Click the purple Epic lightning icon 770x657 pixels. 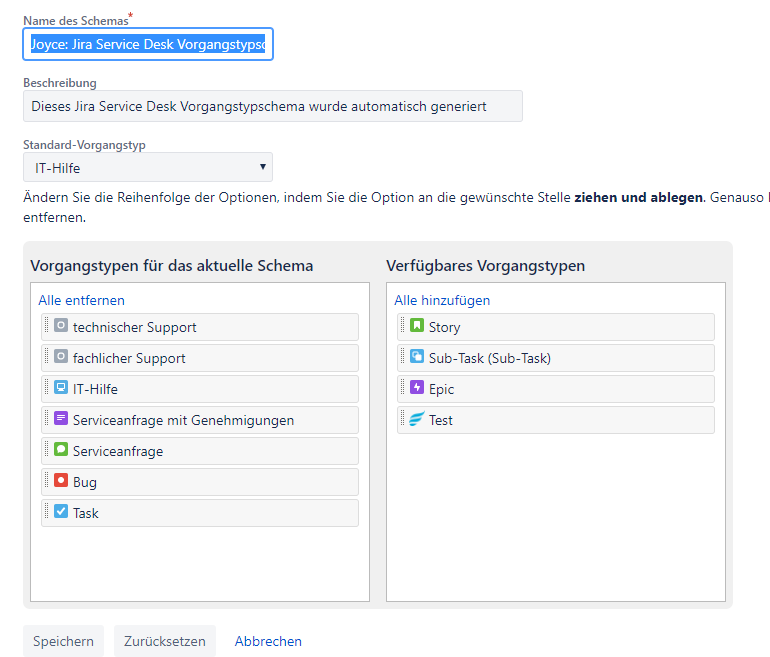[417, 387]
